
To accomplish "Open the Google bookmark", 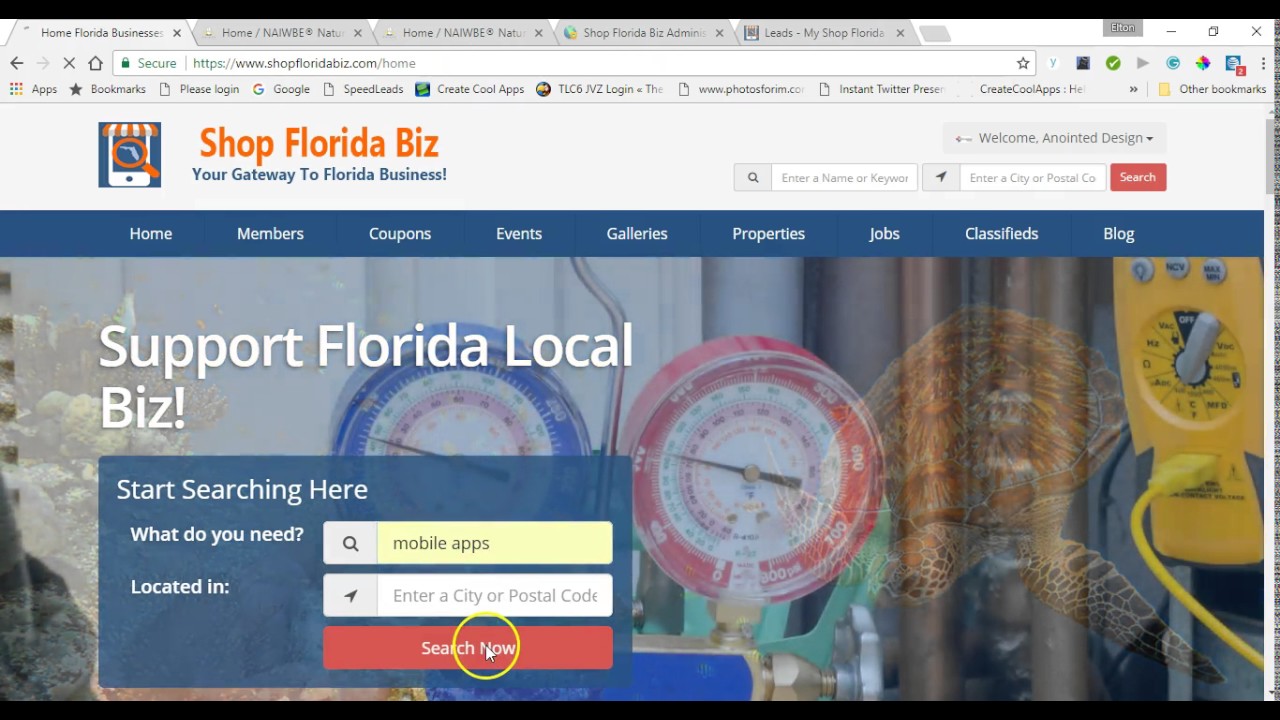I will click(281, 89).
